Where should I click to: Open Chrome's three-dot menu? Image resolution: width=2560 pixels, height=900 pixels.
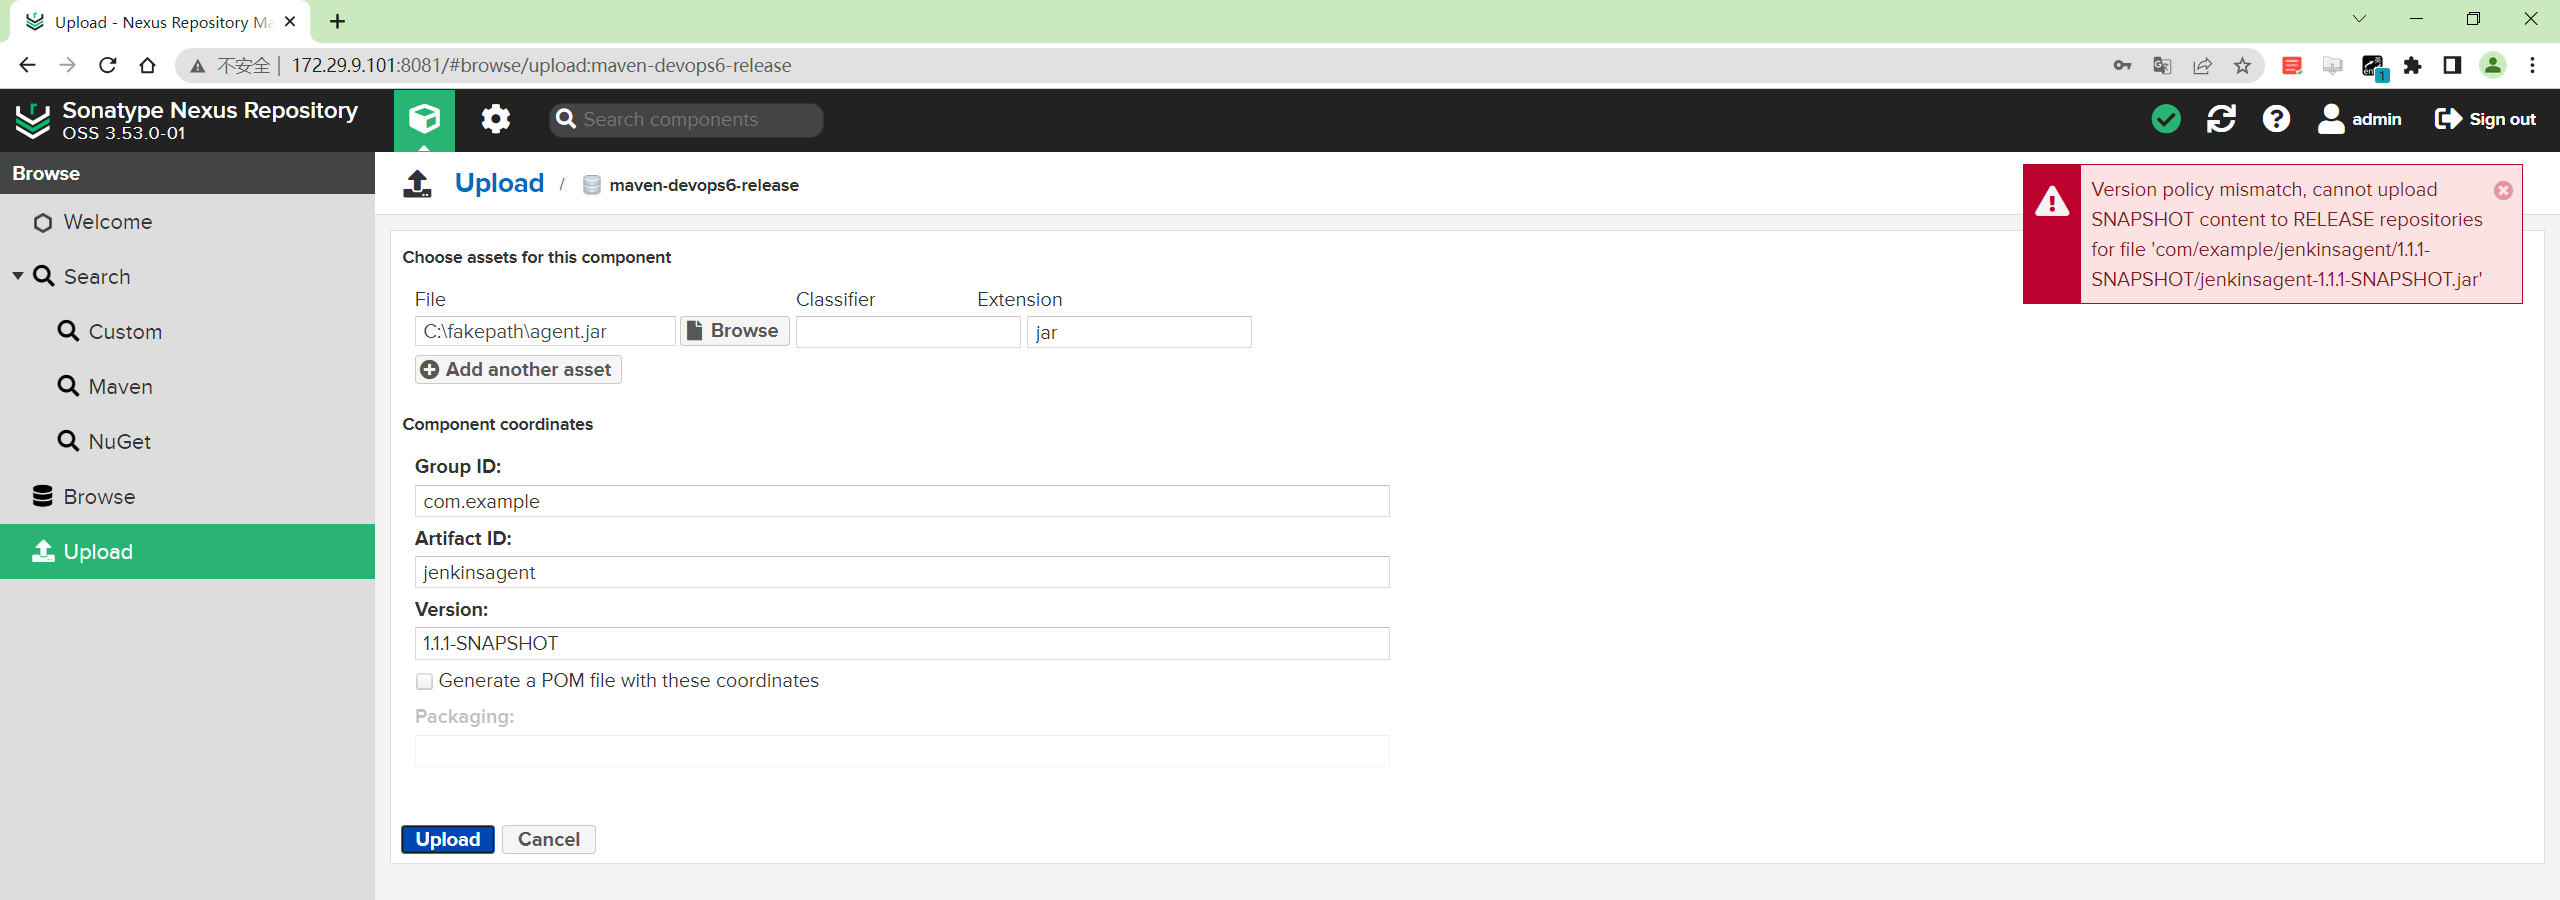(2533, 65)
